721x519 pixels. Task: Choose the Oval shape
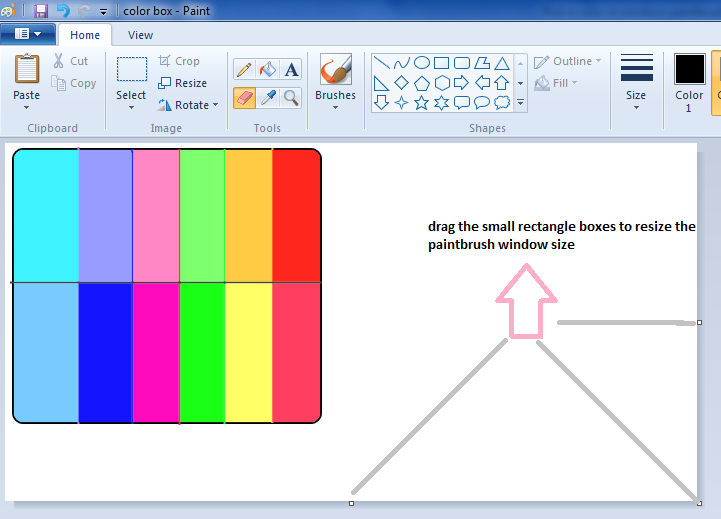(x=422, y=63)
